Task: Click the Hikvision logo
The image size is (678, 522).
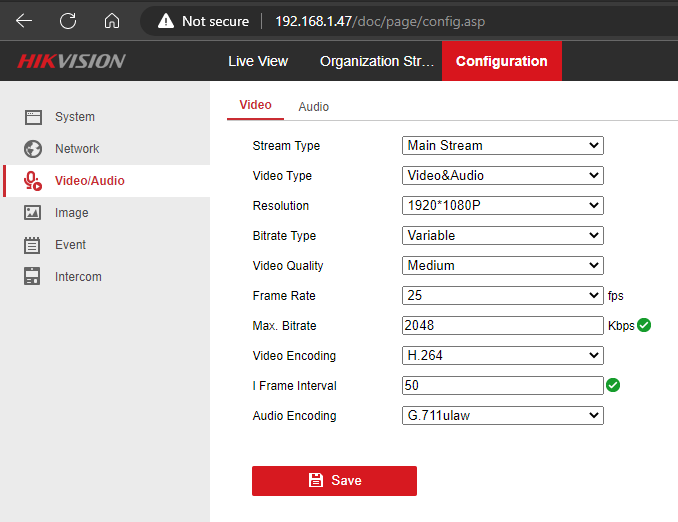Action: (71, 62)
